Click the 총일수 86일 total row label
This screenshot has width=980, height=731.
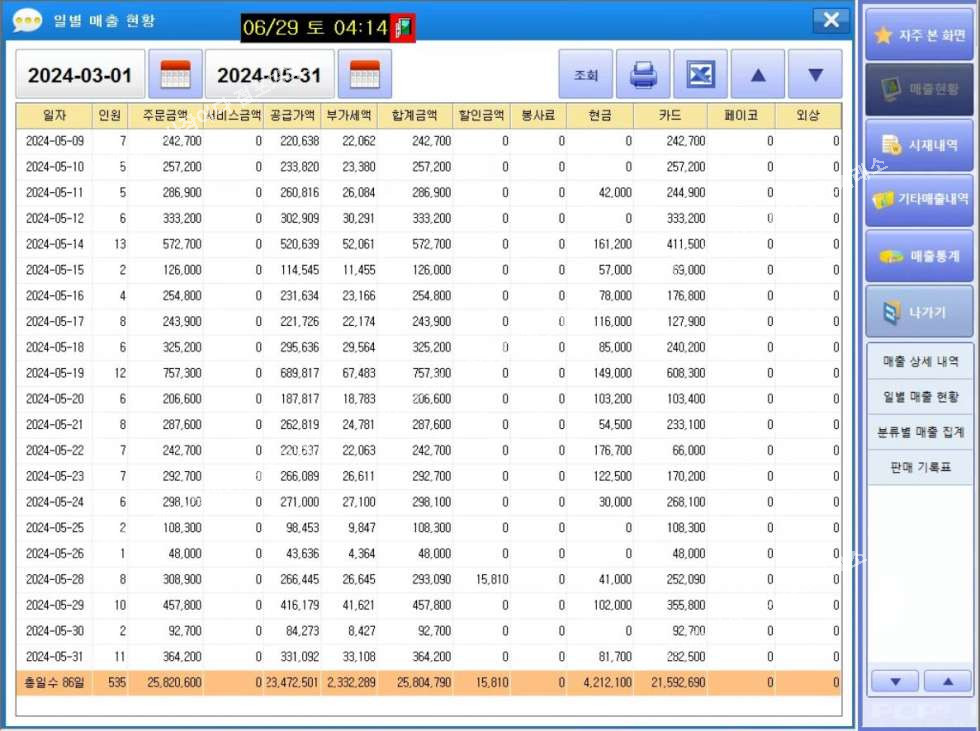[54, 683]
